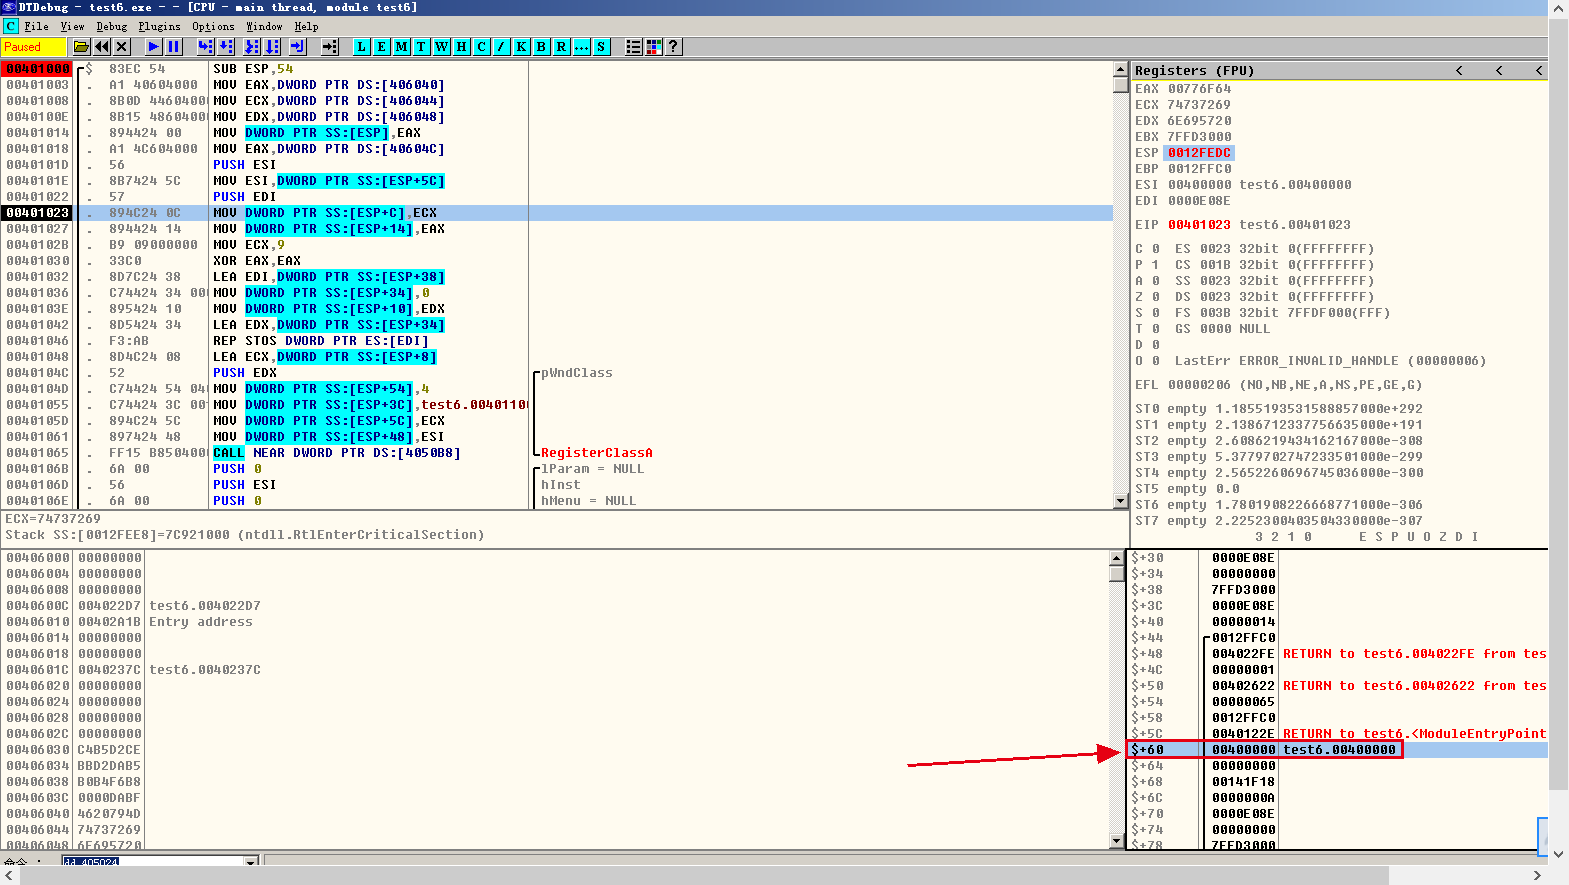Select disassembly address 00401000

[37, 69]
